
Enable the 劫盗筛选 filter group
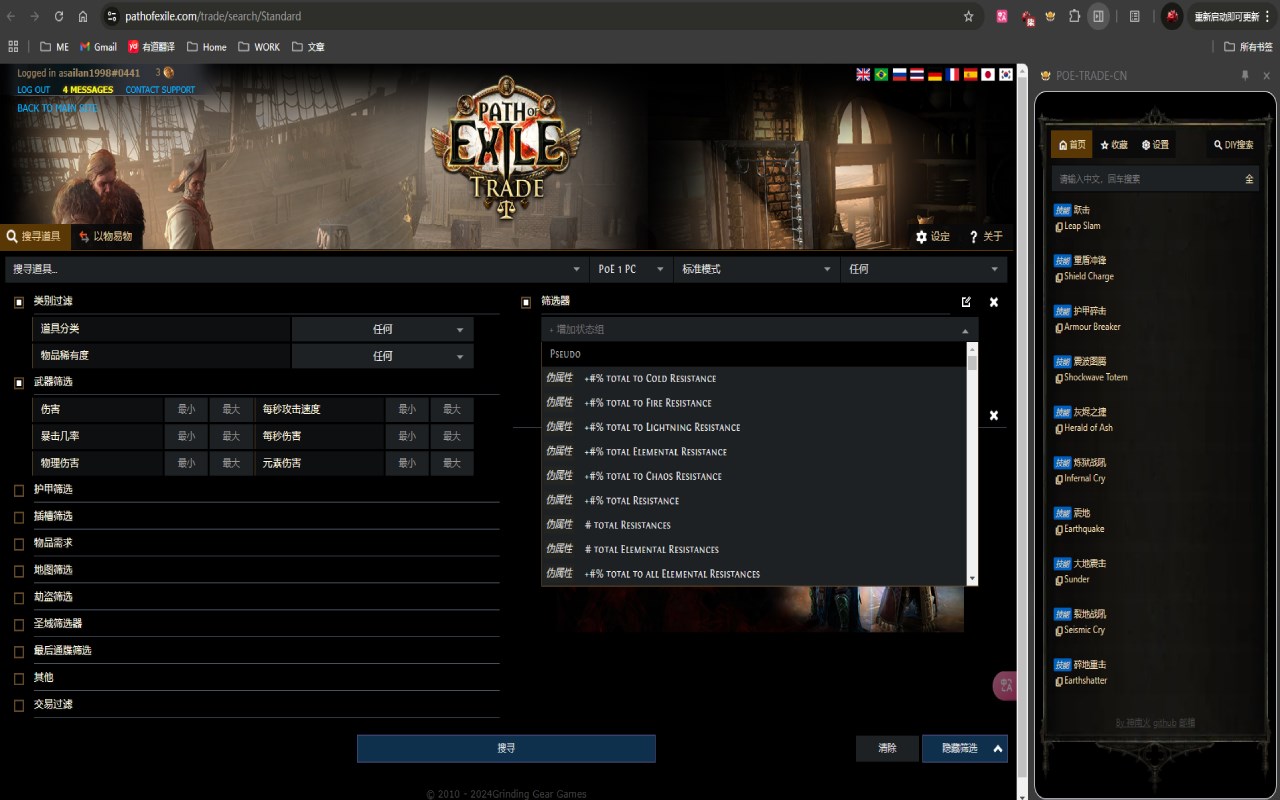(19, 598)
